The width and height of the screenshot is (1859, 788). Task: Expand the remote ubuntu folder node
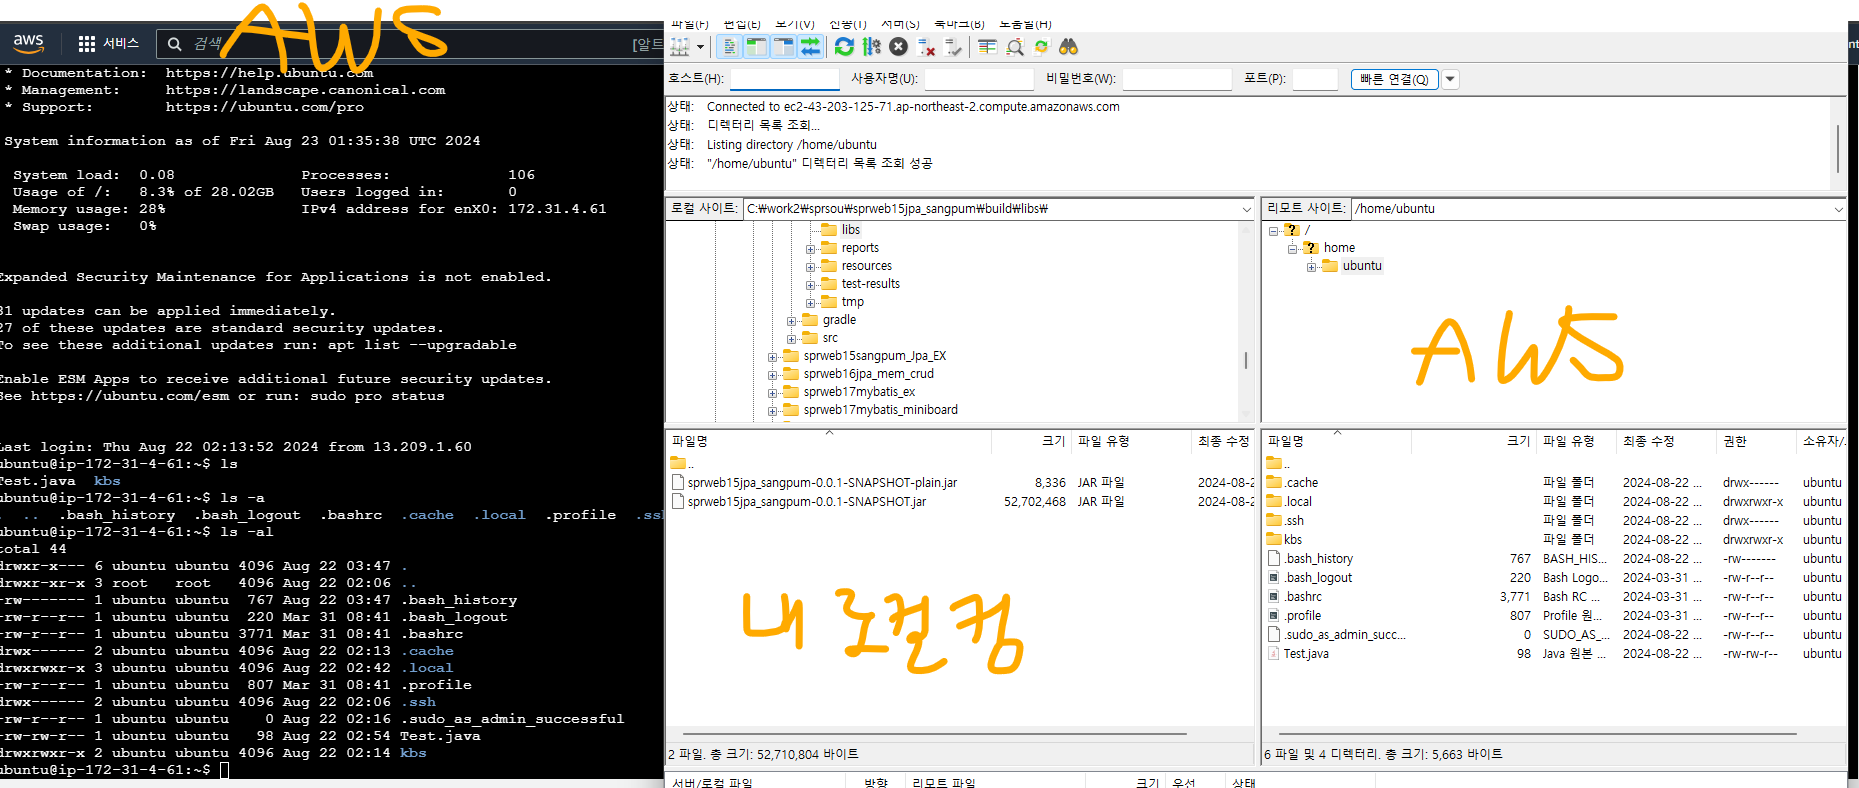pyautogui.click(x=1312, y=267)
